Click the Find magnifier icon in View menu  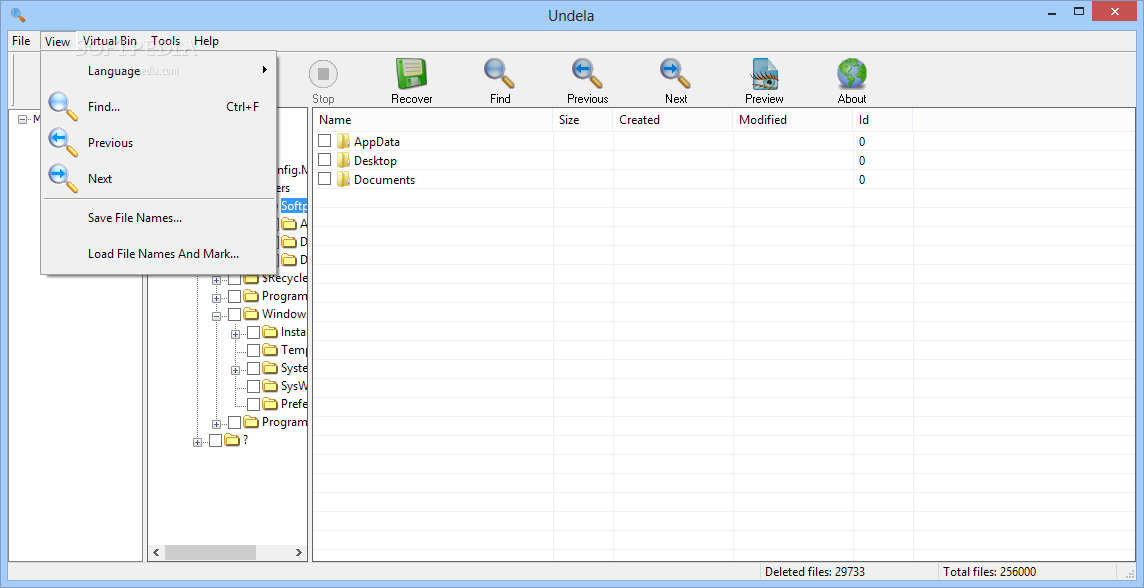pyautogui.click(x=63, y=107)
